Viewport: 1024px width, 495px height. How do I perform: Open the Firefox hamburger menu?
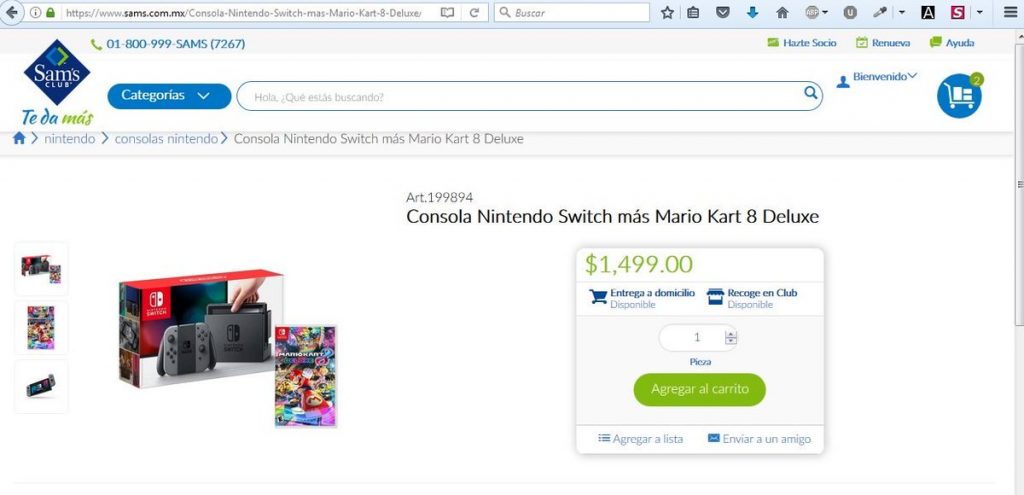[x=1010, y=13]
